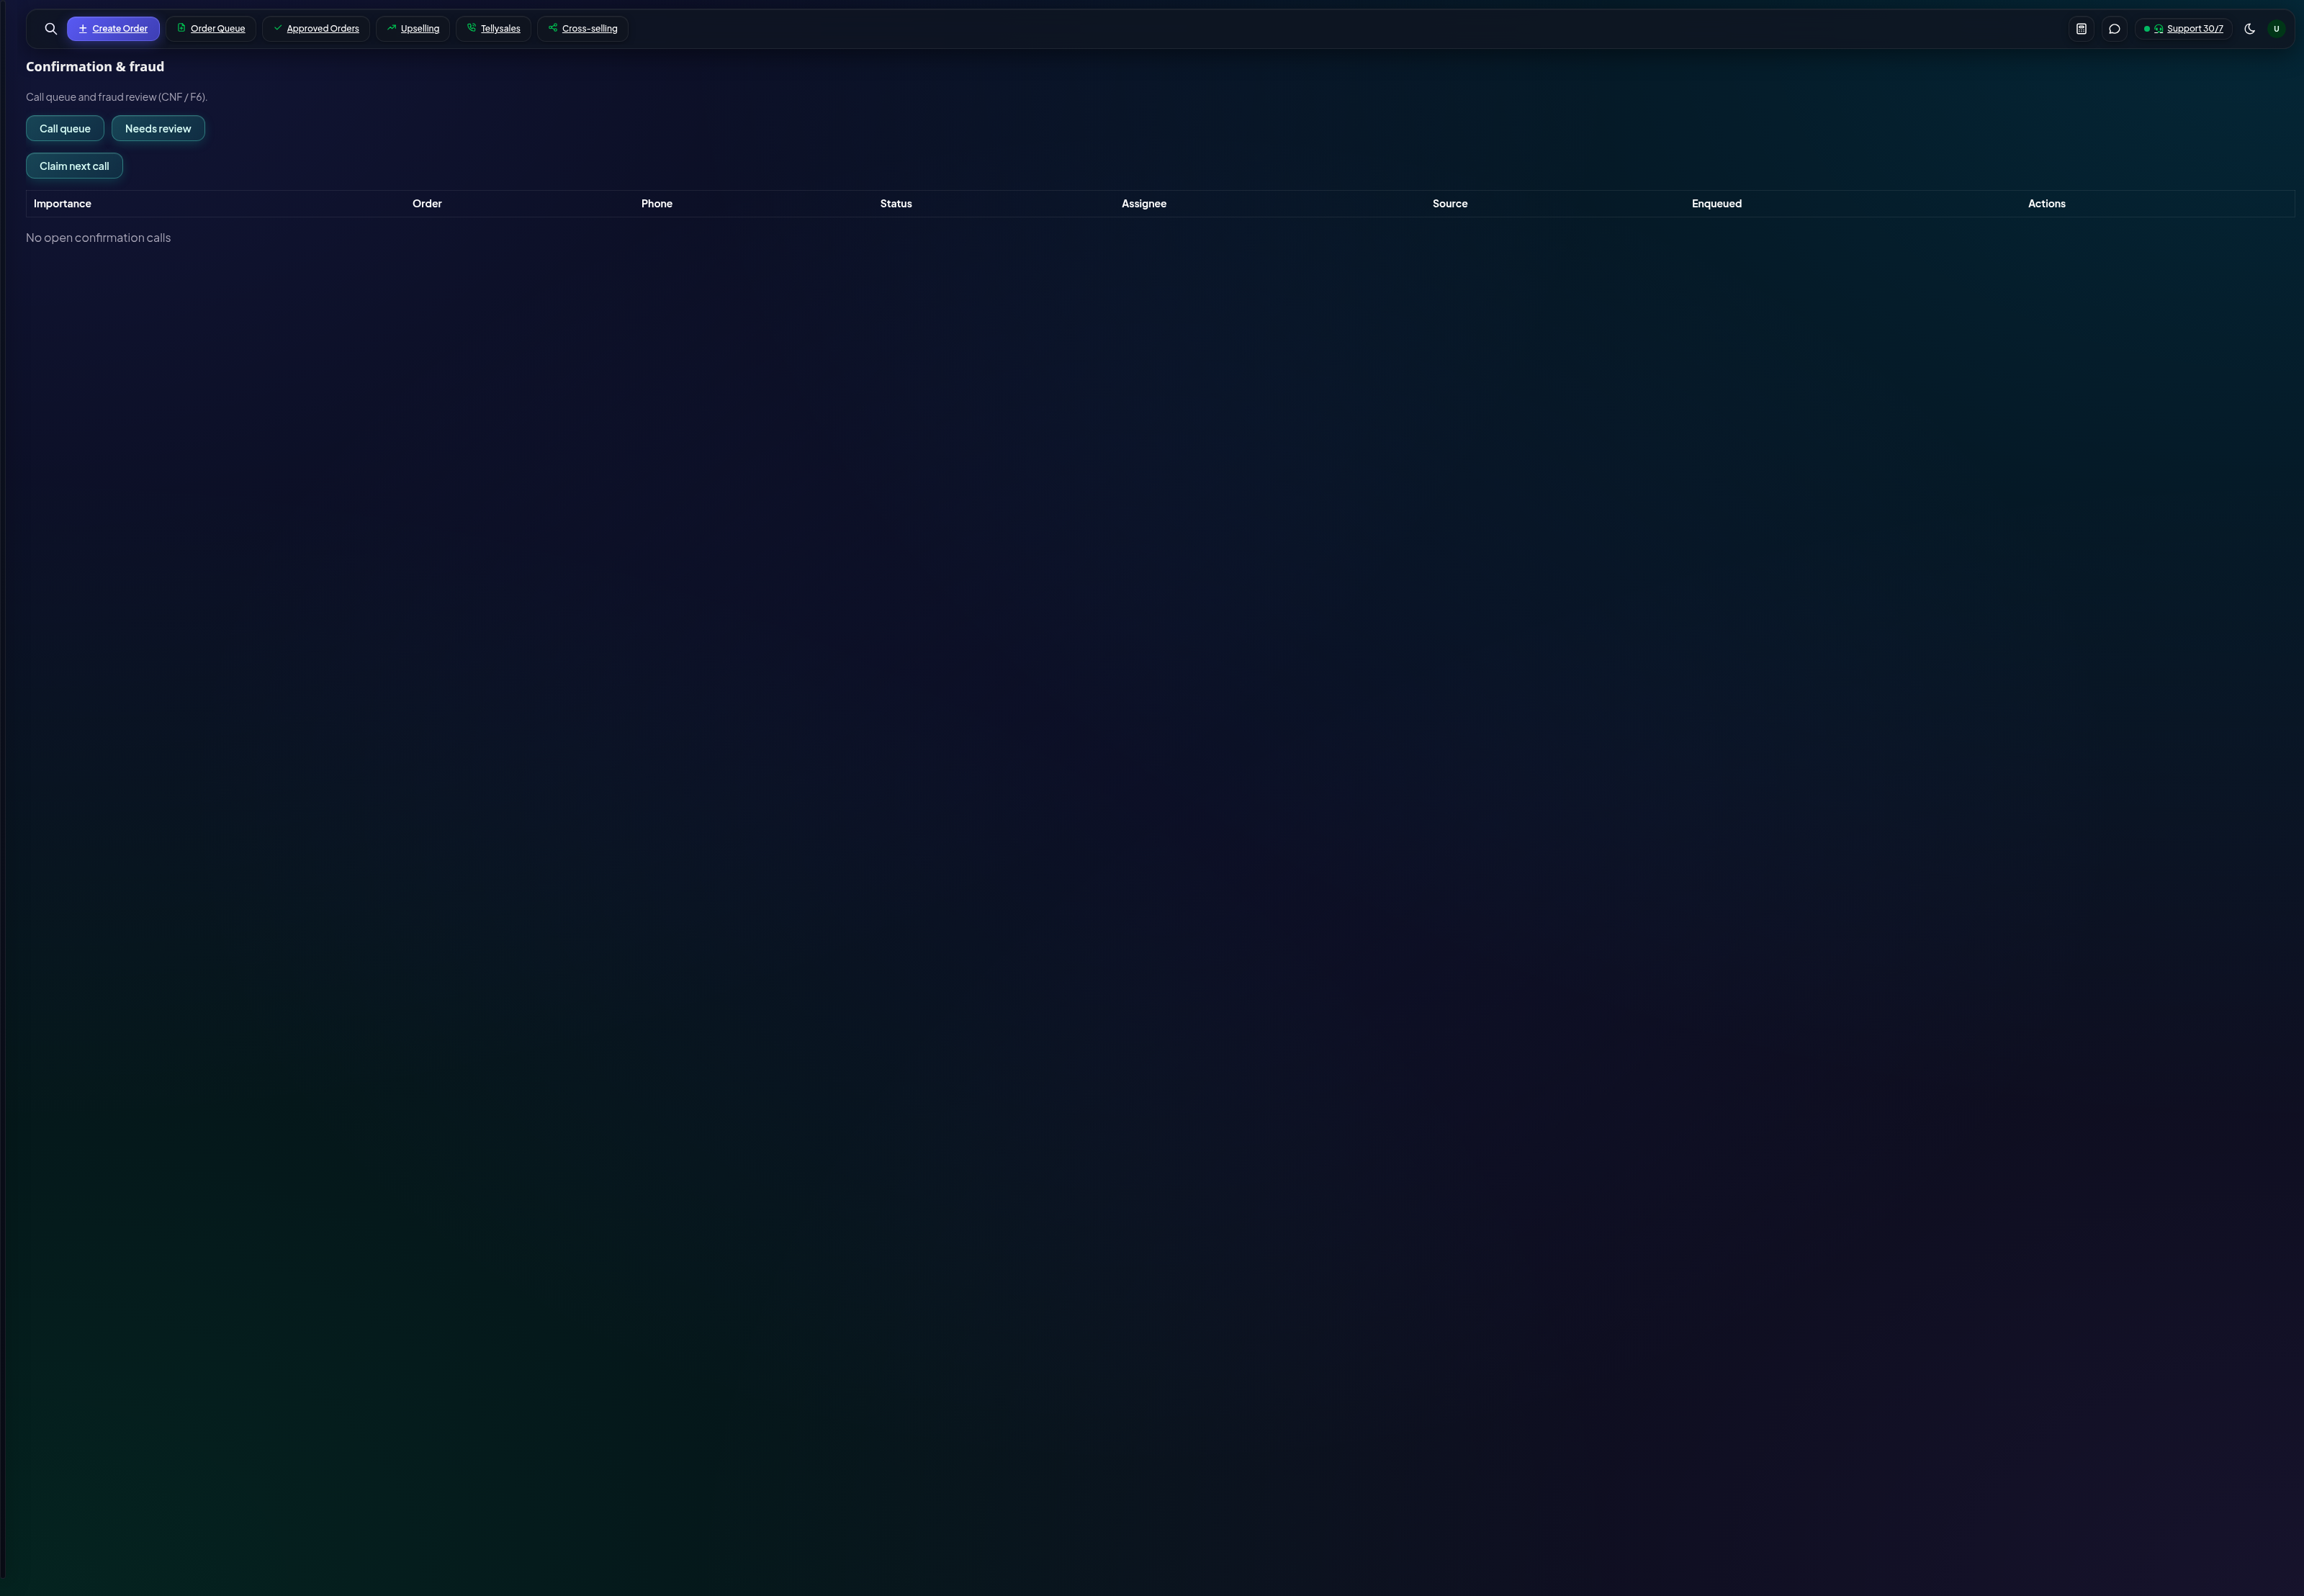This screenshot has height=1596, width=2304.
Task: Open Approved Orders page
Action: pos(316,29)
